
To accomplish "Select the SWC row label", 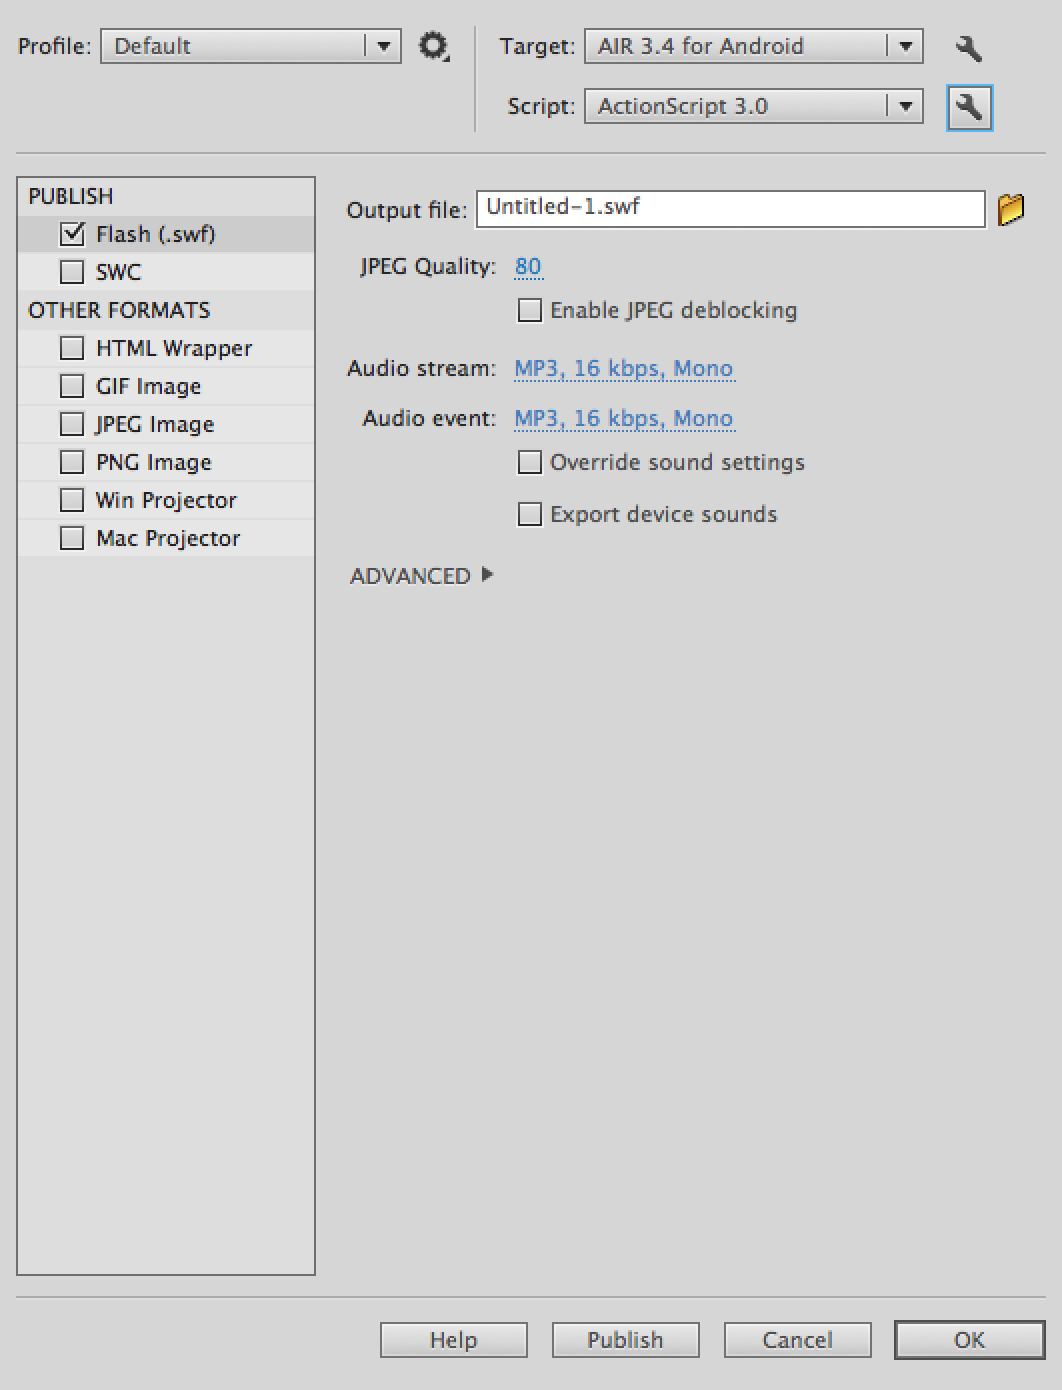I will click(118, 272).
